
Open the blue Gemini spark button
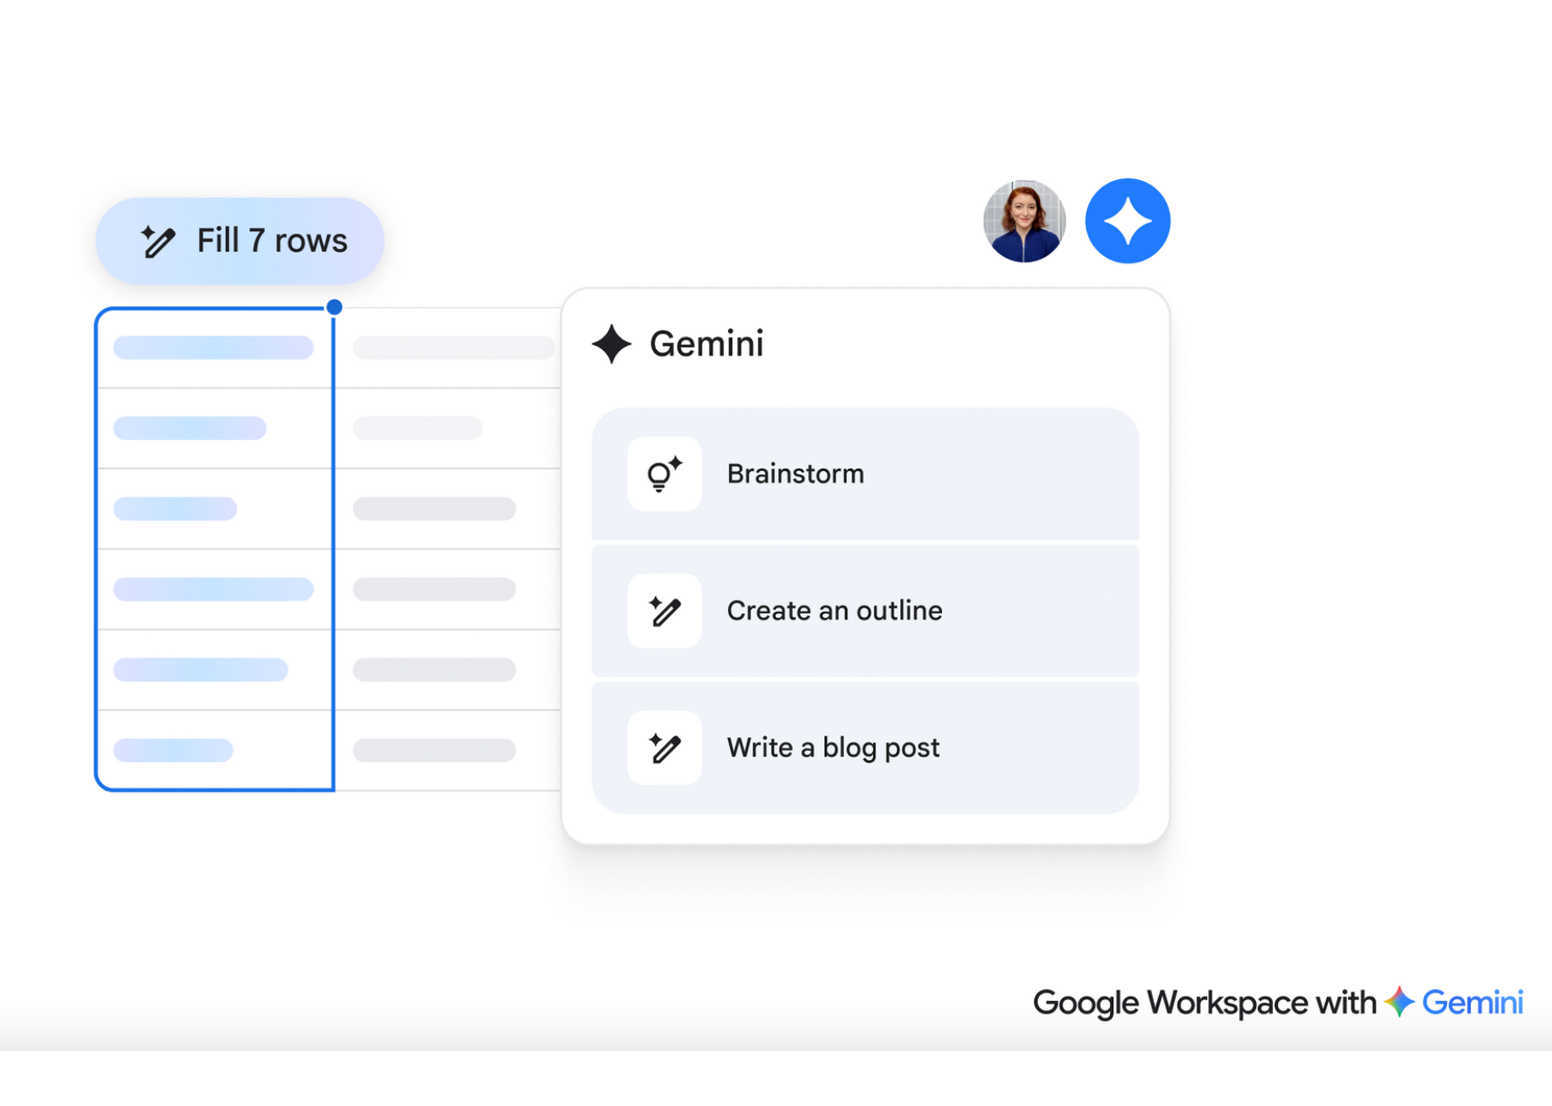click(1127, 221)
